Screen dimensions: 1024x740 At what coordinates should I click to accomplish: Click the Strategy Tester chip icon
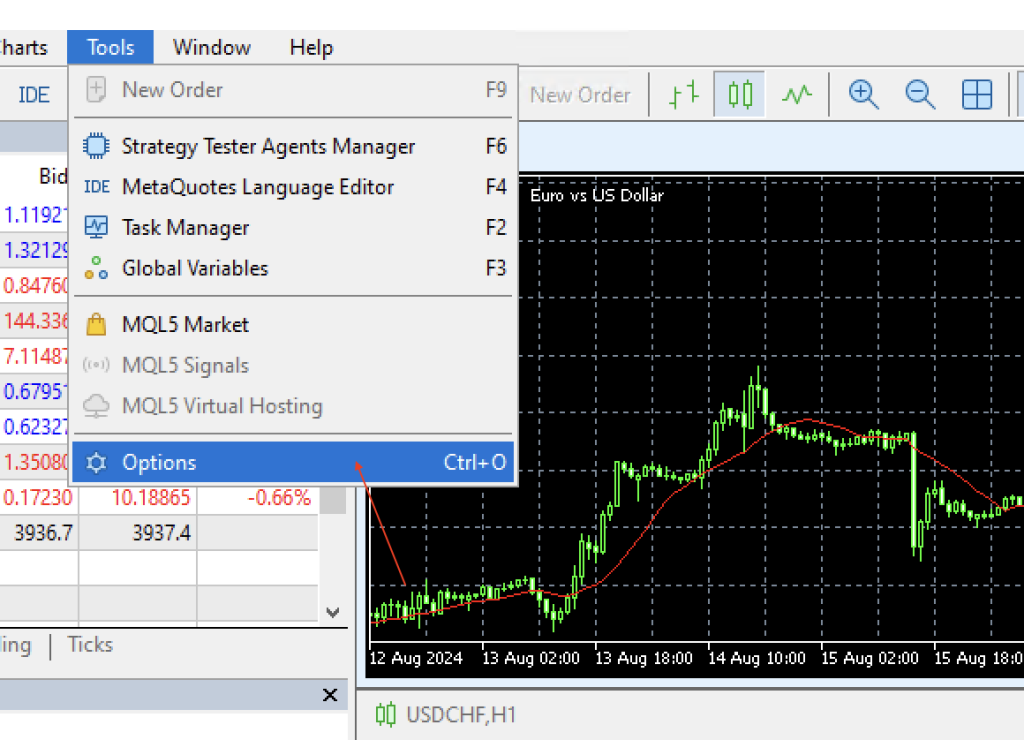[96, 146]
